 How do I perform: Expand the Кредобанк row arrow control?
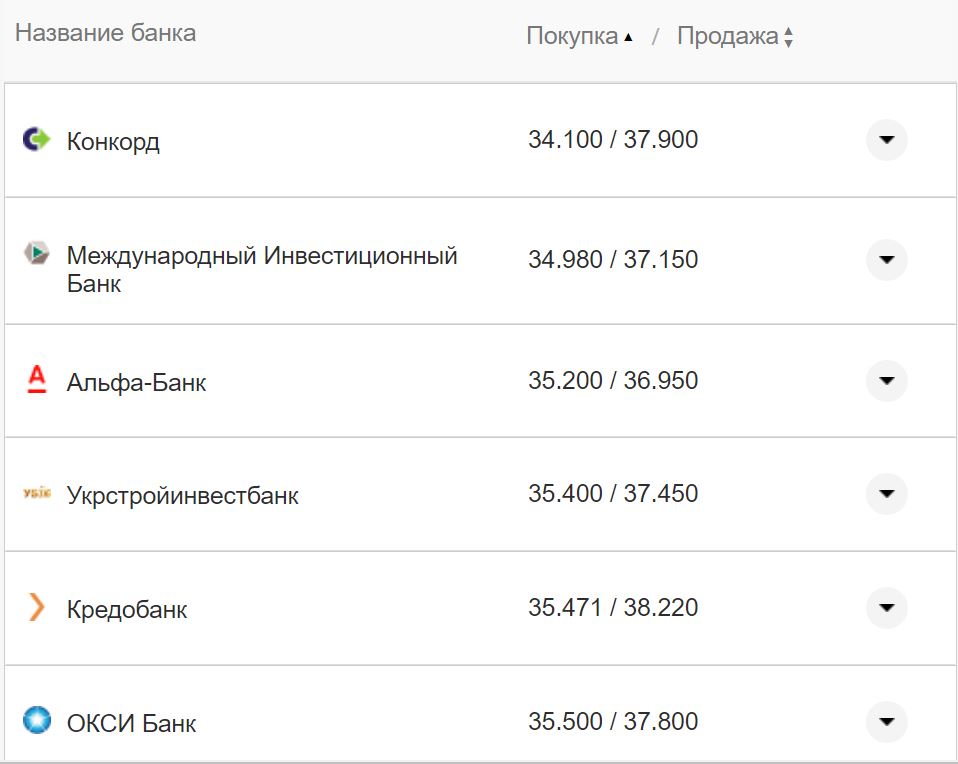(886, 608)
